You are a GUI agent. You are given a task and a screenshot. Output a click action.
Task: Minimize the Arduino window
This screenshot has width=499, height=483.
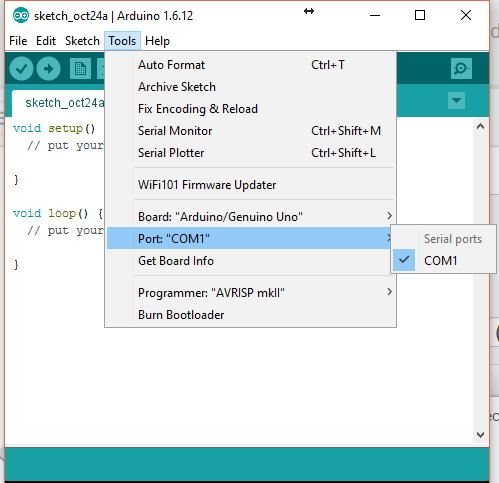coord(375,15)
